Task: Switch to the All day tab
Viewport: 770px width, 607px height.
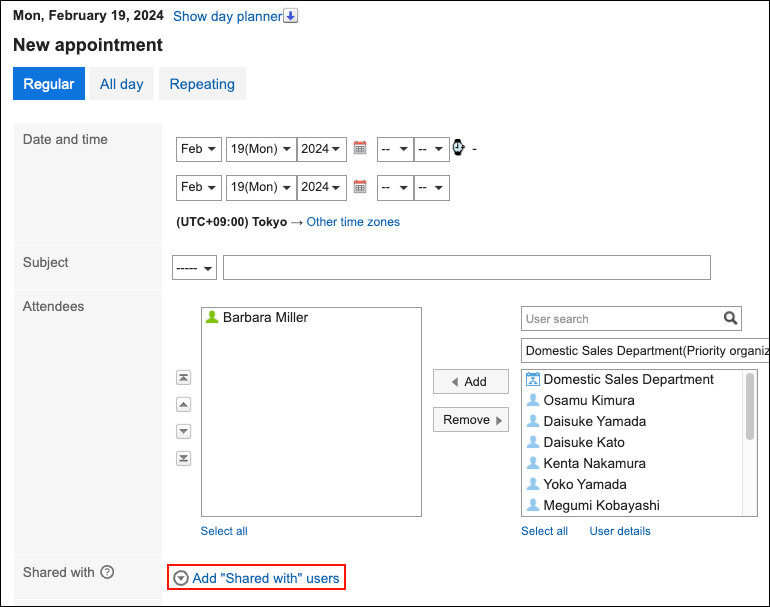Action: (x=121, y=83)
